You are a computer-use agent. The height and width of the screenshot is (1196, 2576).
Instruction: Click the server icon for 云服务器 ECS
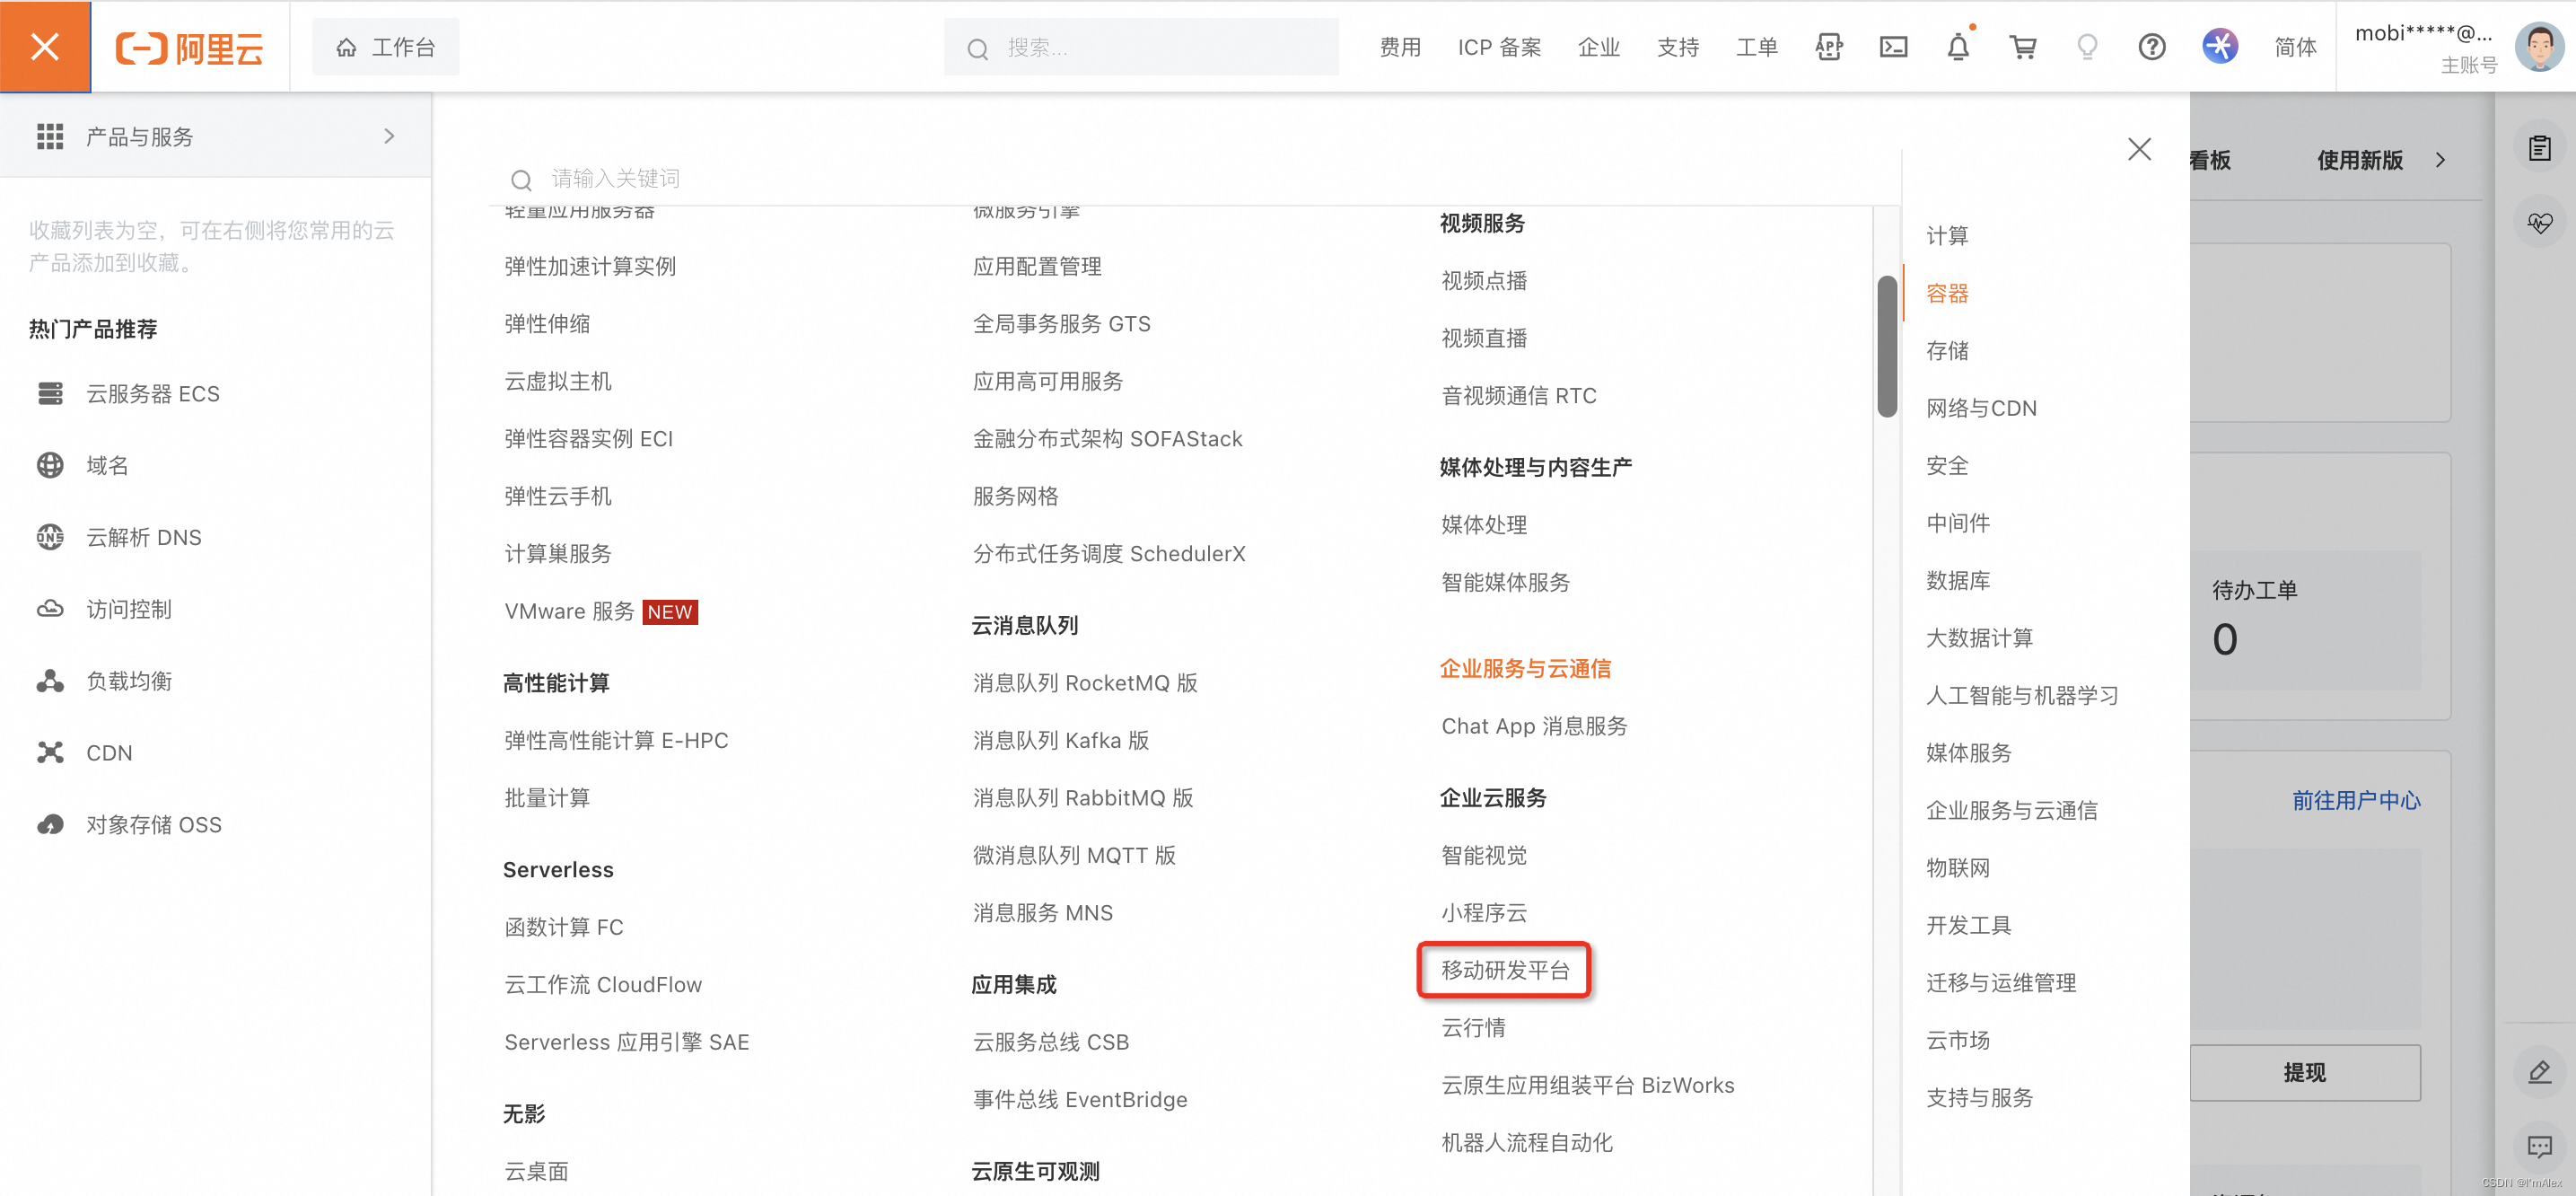tap(50, 393)
